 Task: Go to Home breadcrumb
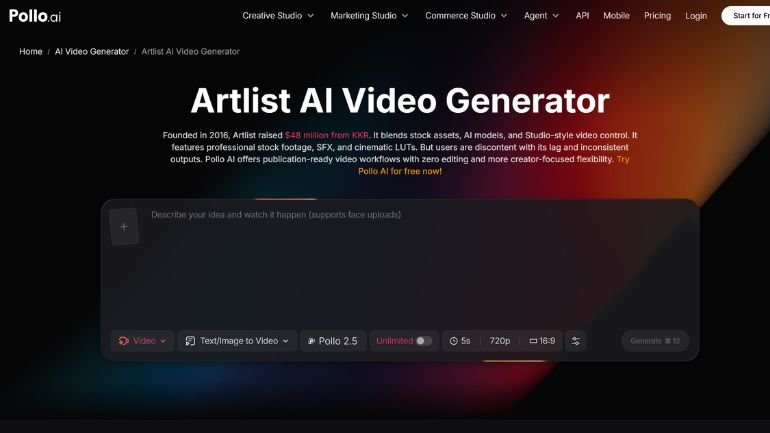click(30, 52)
